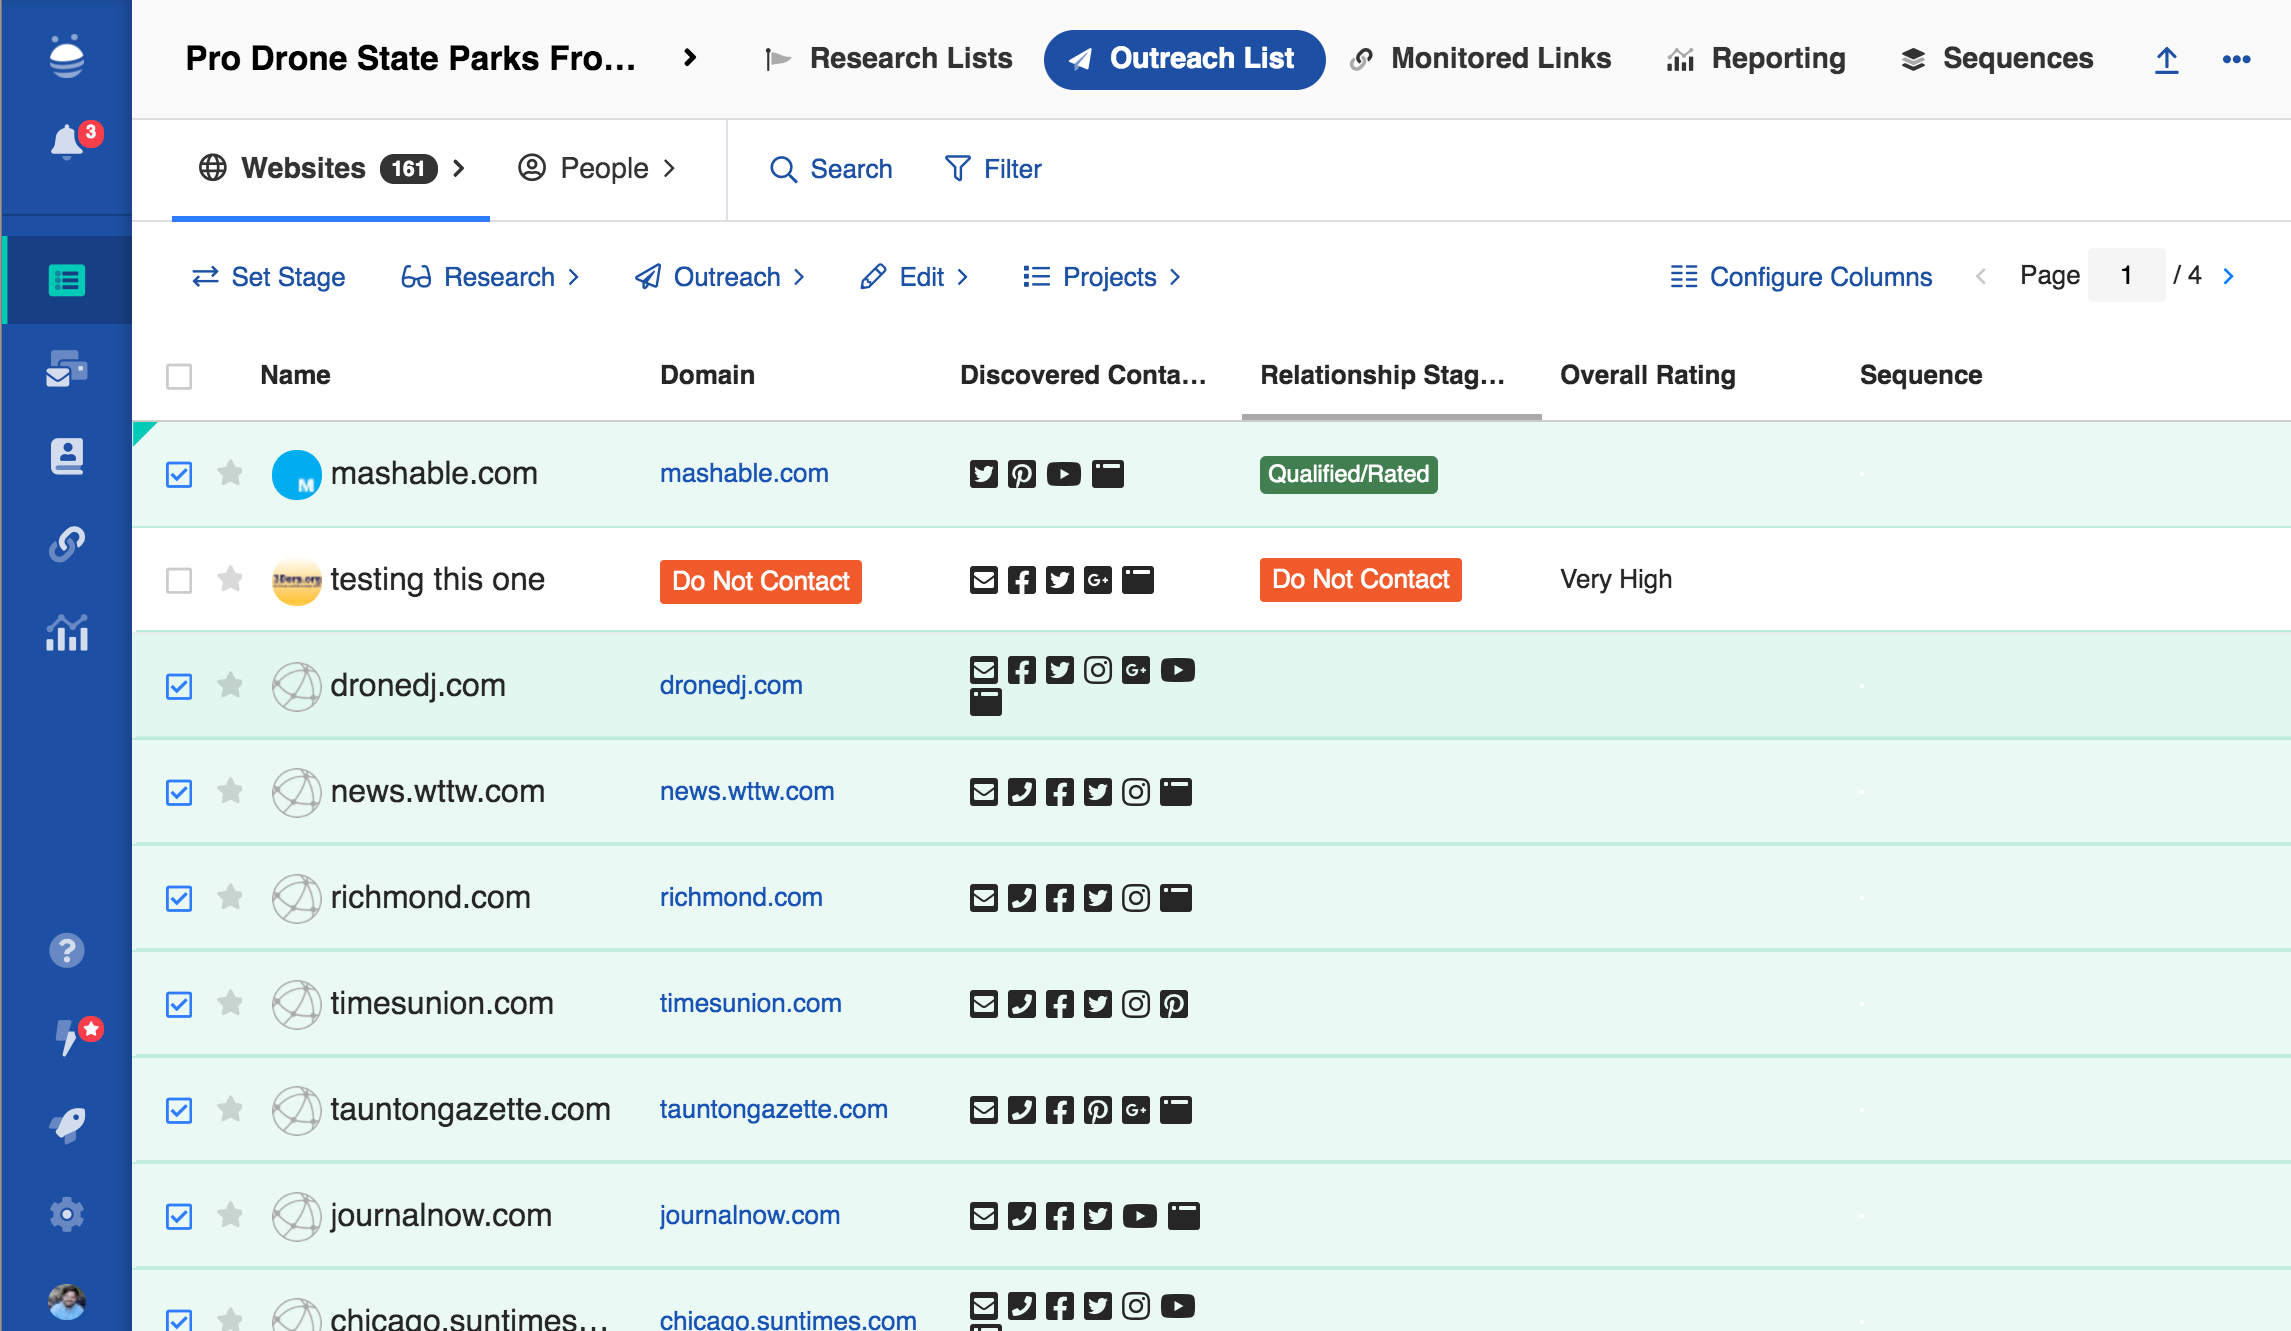Check the 'testing this one' row checkbox
Screen dimensions: 2291x1331
coord(179,580)
